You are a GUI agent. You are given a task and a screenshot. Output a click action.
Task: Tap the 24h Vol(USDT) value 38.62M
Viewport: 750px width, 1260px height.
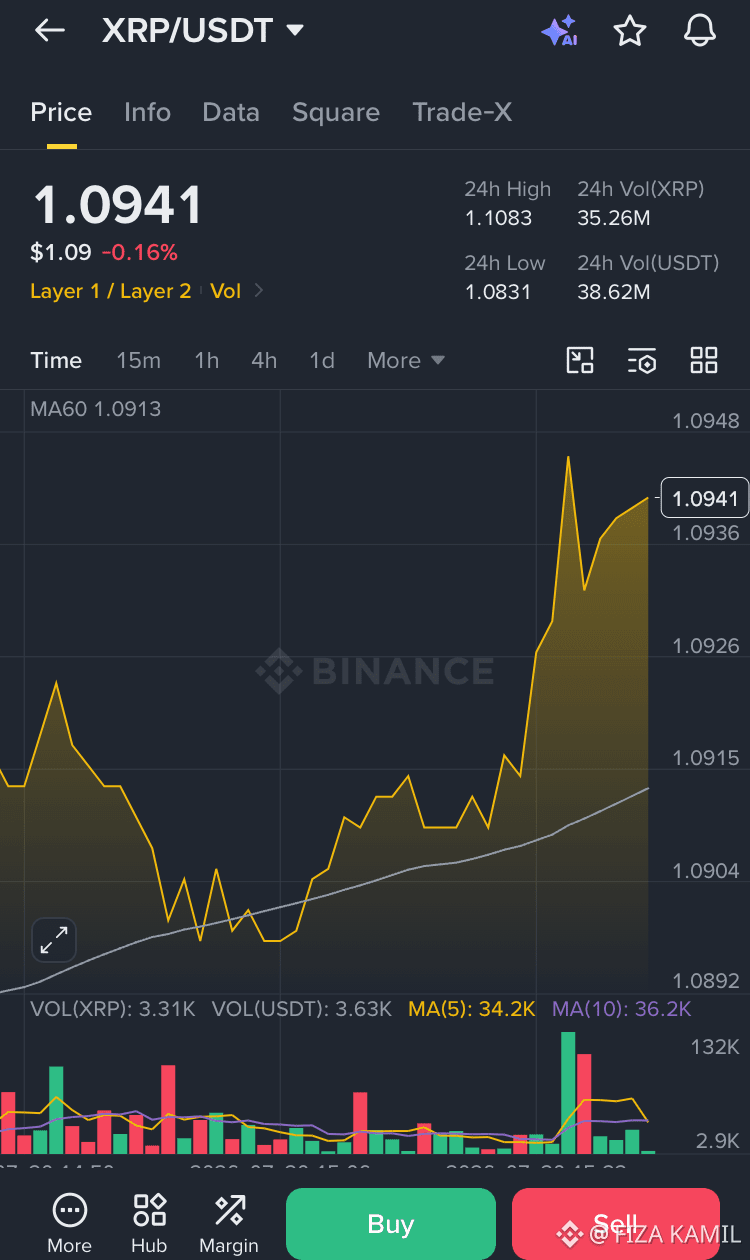(614, 292)
